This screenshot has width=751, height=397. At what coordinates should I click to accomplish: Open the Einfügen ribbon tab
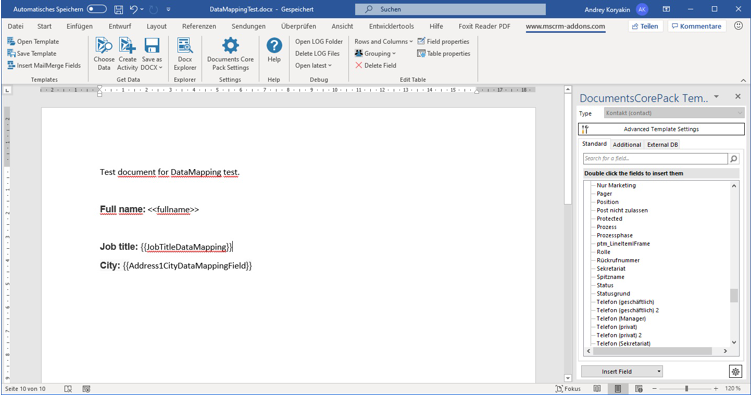80,26
